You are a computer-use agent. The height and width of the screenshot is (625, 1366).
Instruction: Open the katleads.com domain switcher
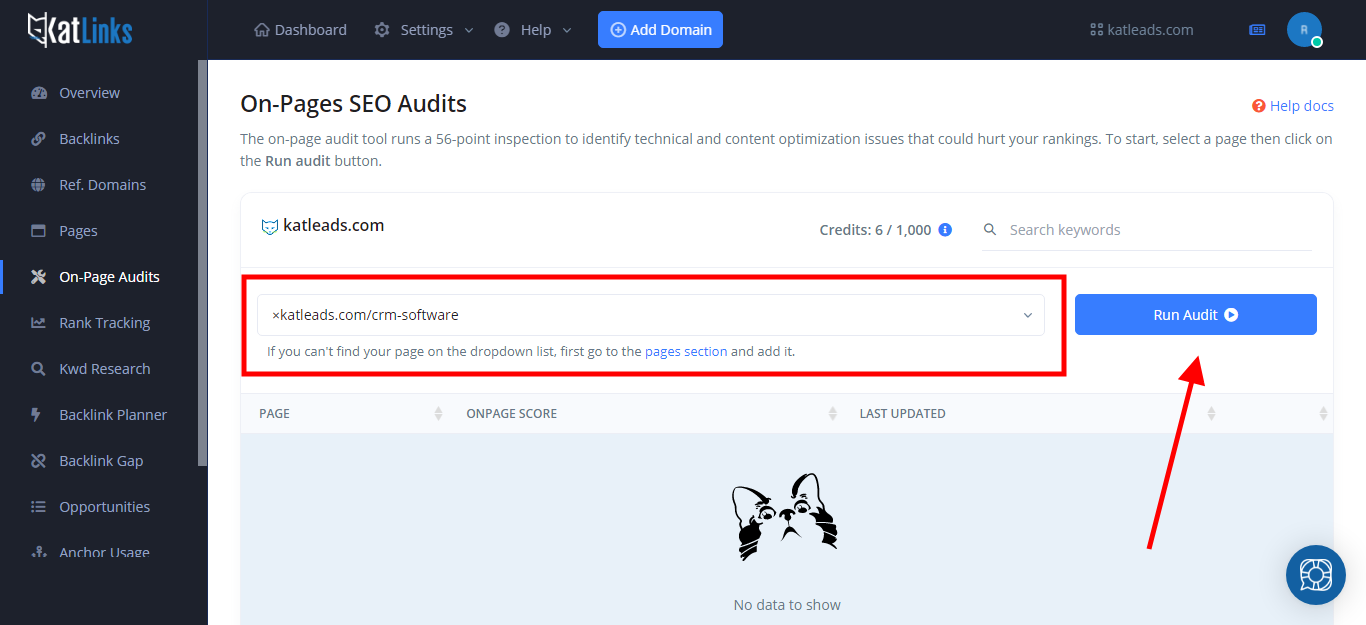coord(1141,30)
